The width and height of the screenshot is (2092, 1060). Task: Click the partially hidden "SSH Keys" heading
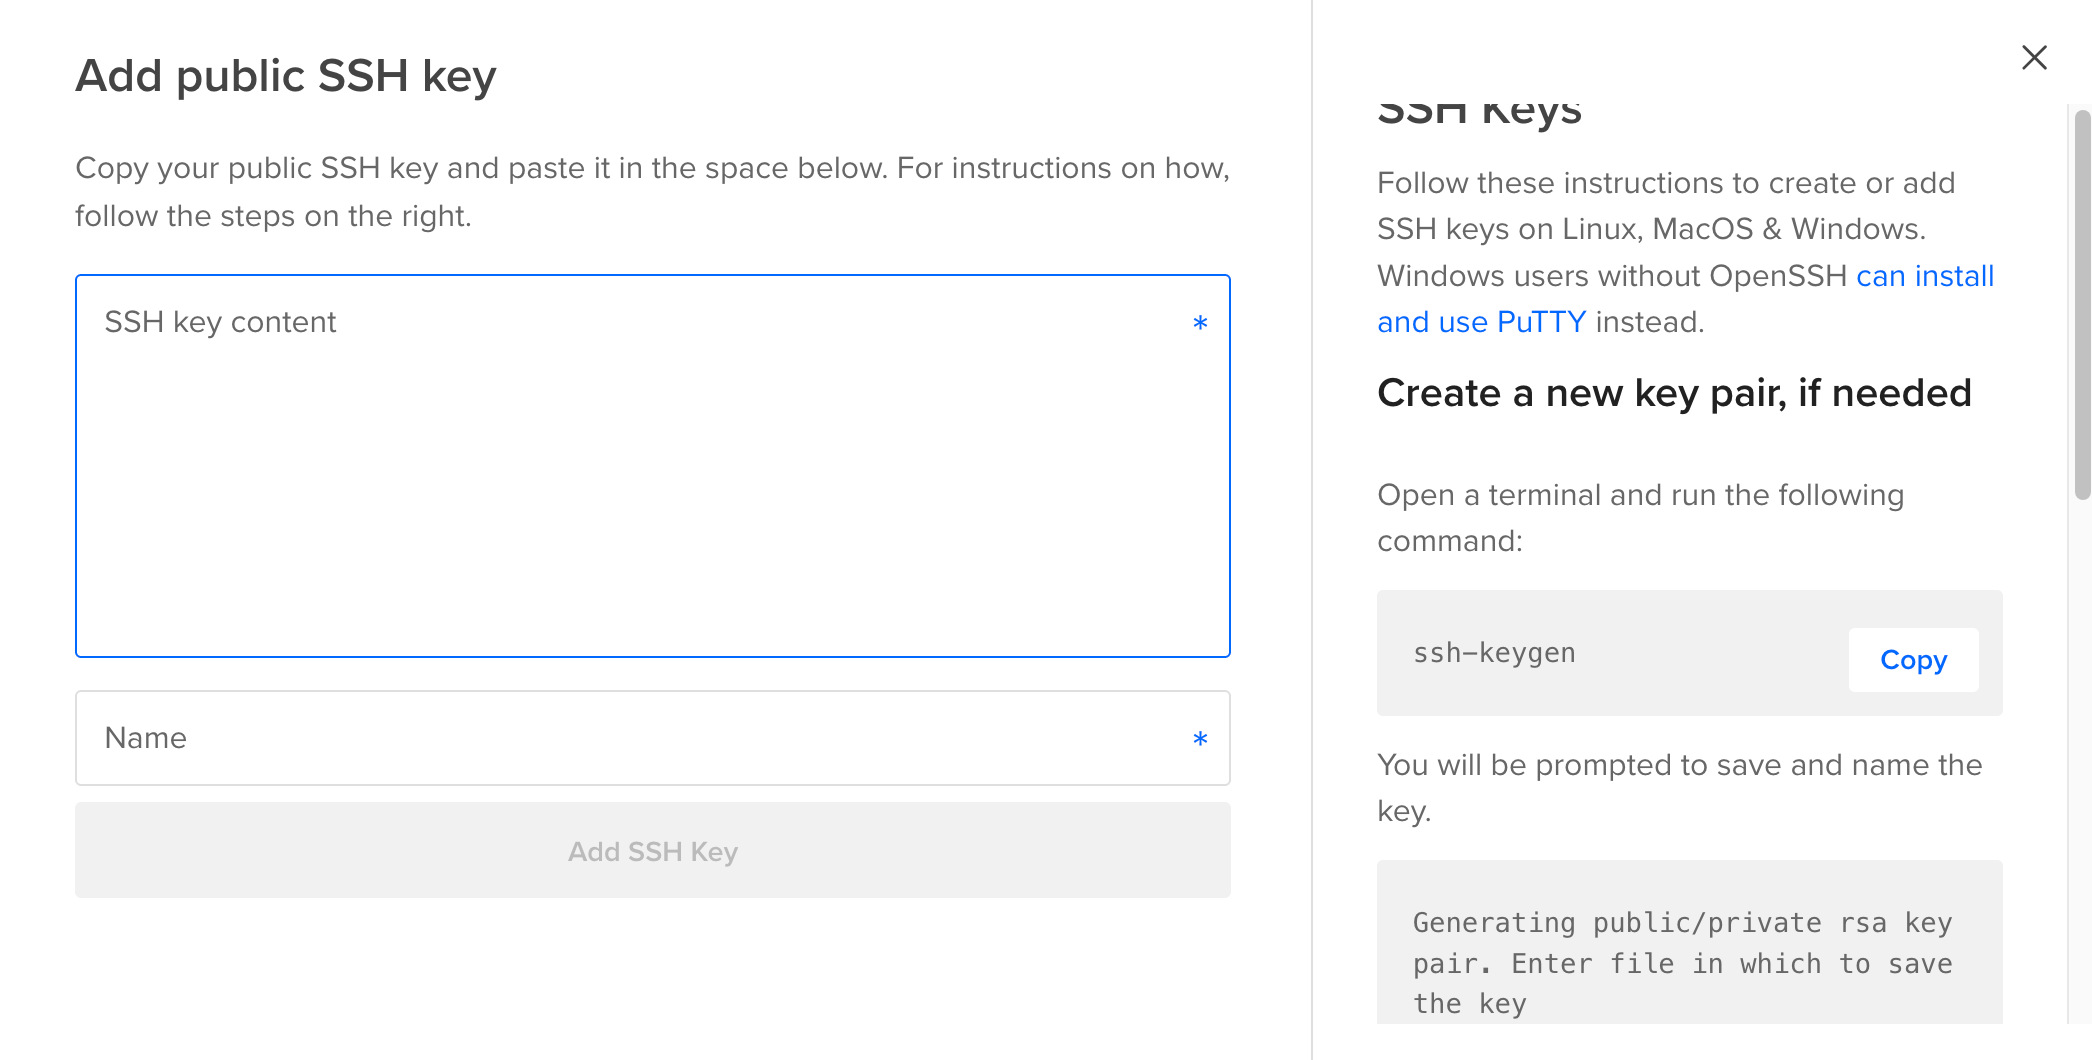coord(1479,112)
